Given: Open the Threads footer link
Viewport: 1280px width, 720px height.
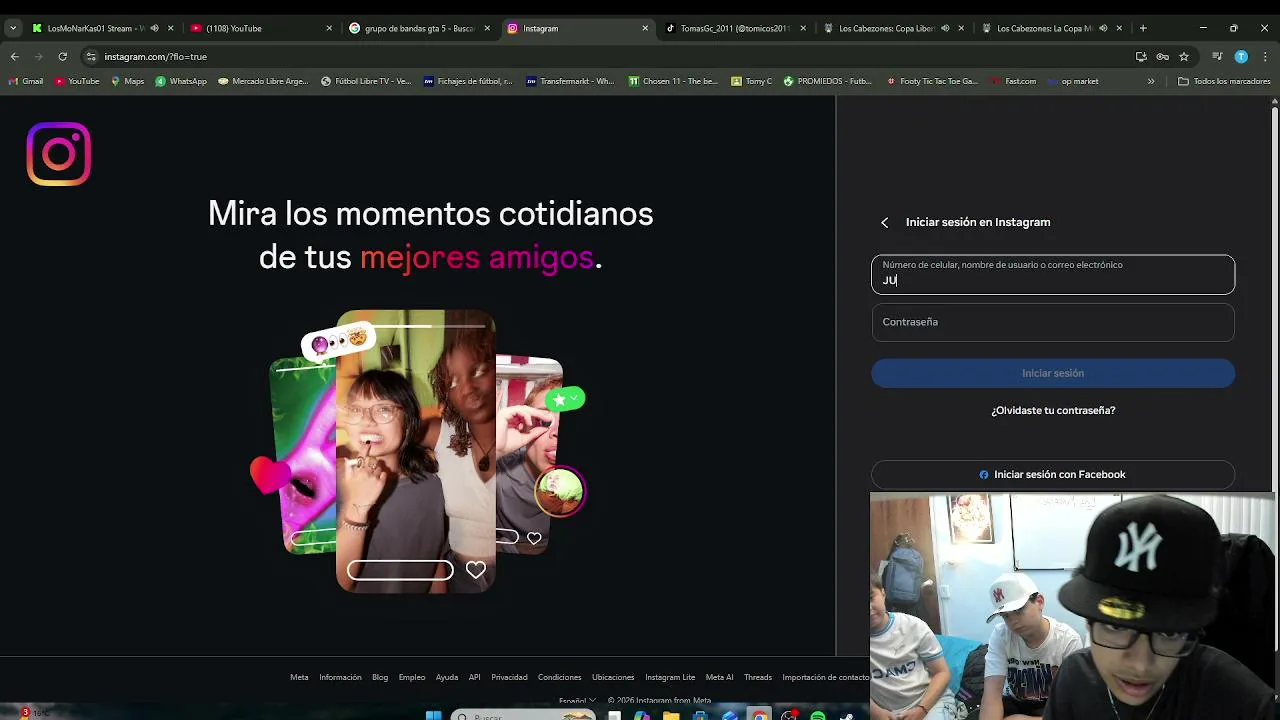Looking at the screenshot, I should [758, 677].
